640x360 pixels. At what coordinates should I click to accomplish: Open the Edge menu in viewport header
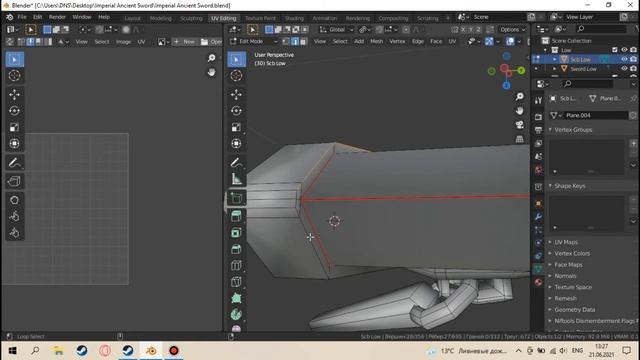[418, 41]
